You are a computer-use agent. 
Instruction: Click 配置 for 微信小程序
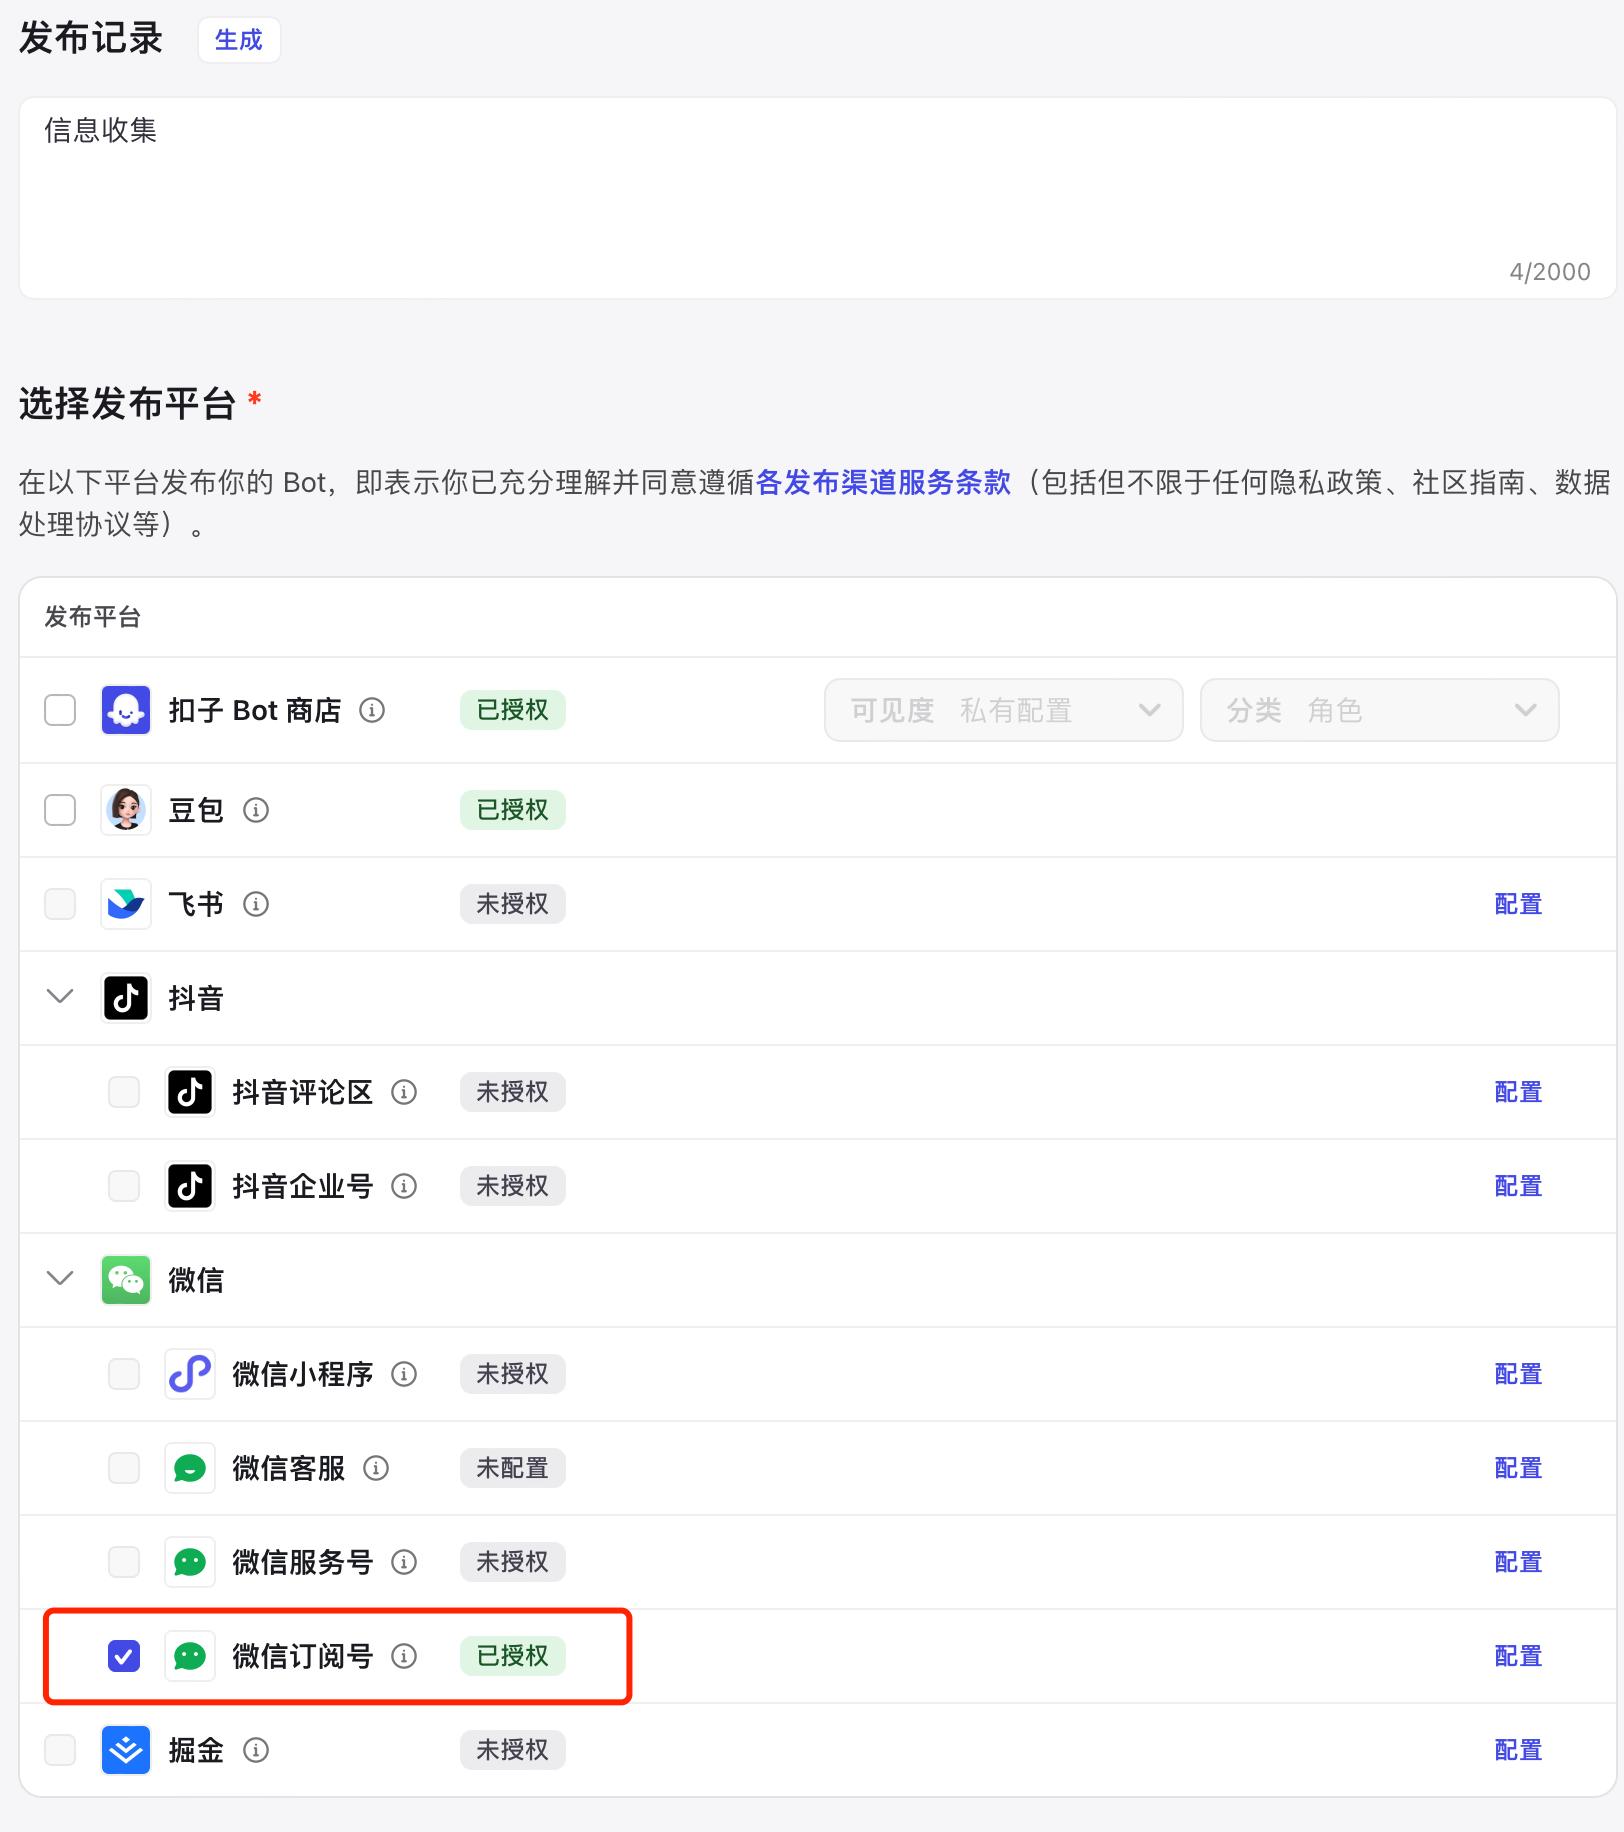(1518, 1374)
